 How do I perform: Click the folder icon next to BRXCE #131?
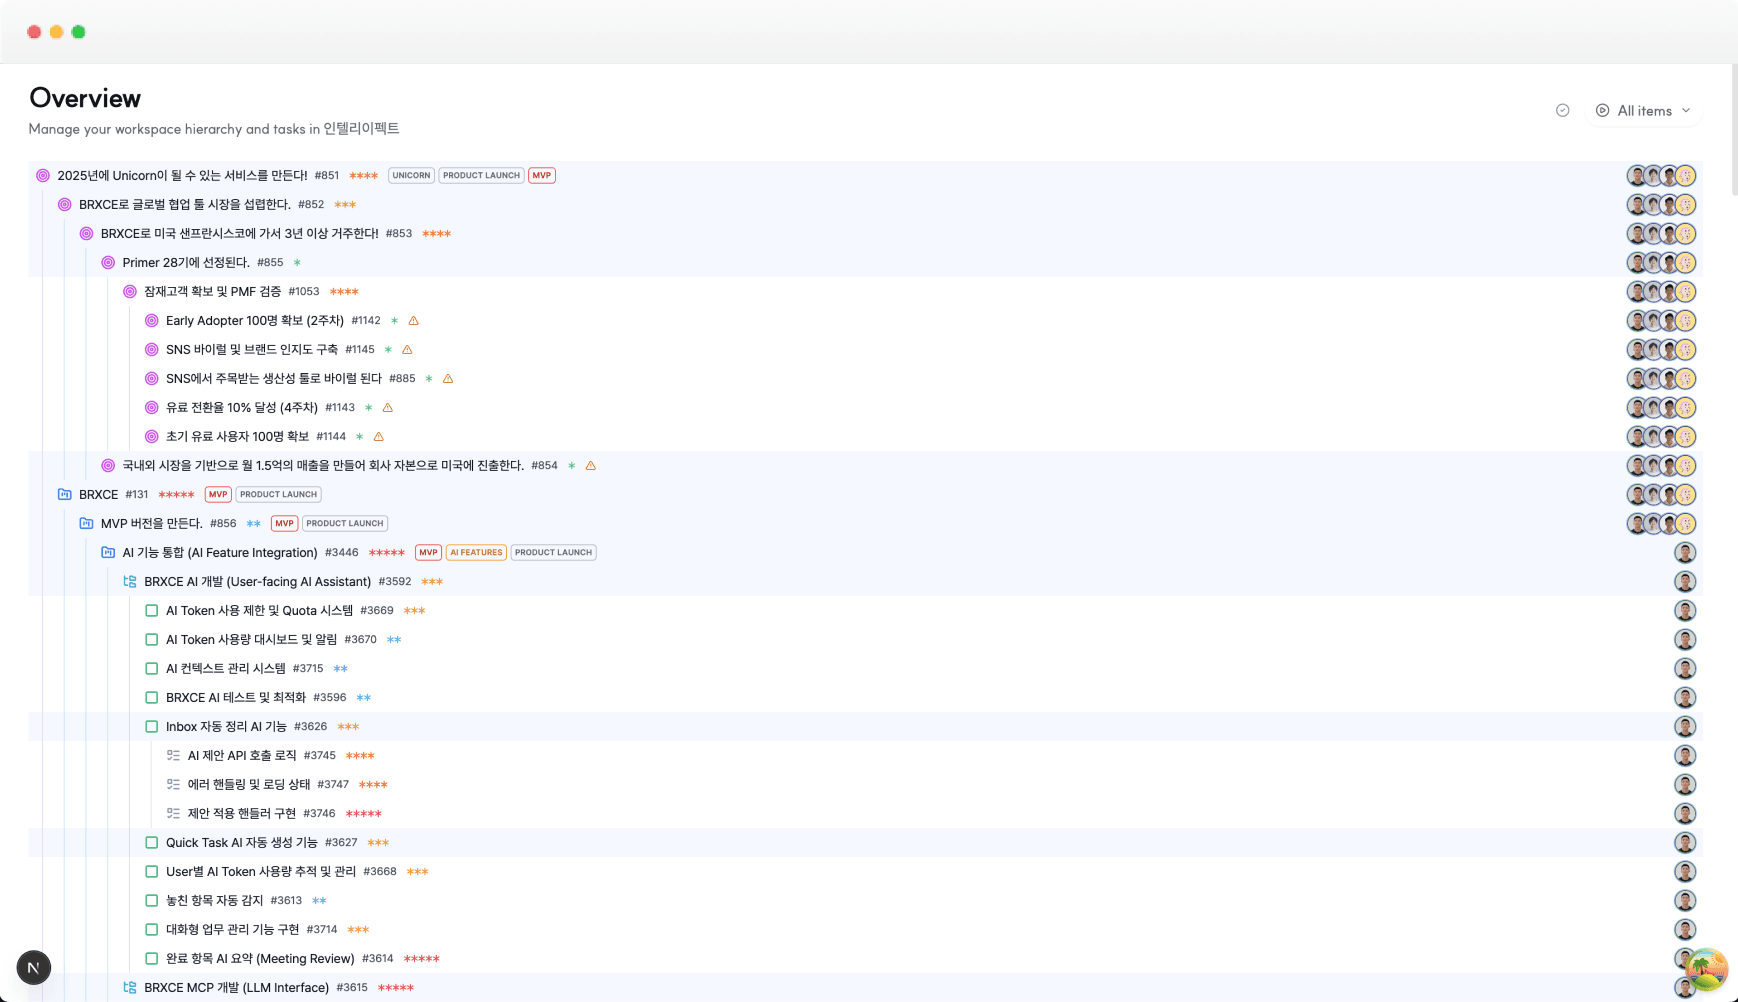click(64, 494)
